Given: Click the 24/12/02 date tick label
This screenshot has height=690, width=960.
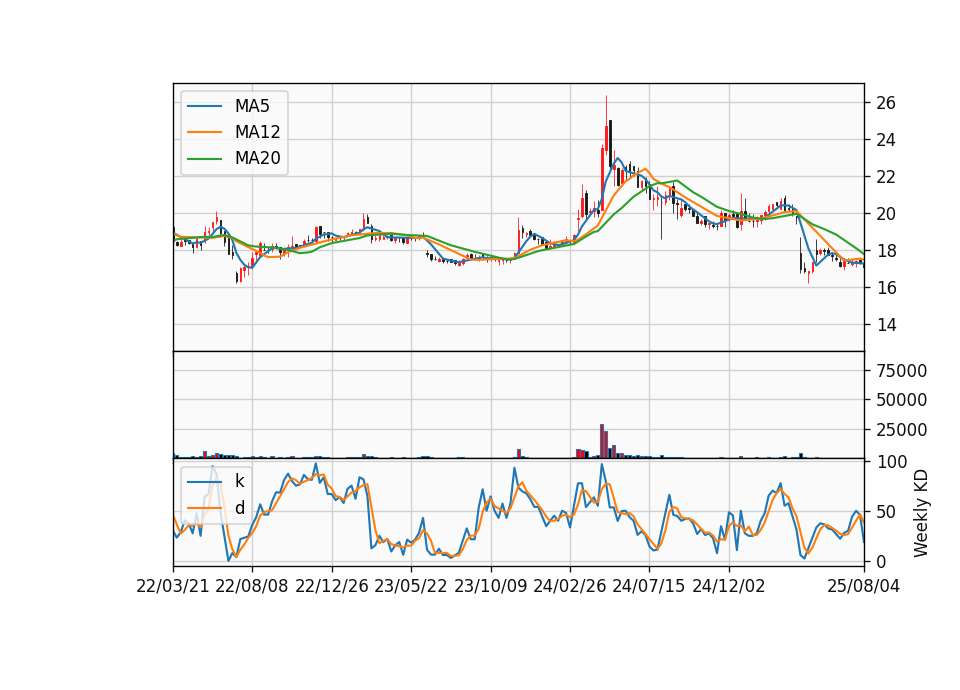Looking at the screenshot, I should pos(729,587).
